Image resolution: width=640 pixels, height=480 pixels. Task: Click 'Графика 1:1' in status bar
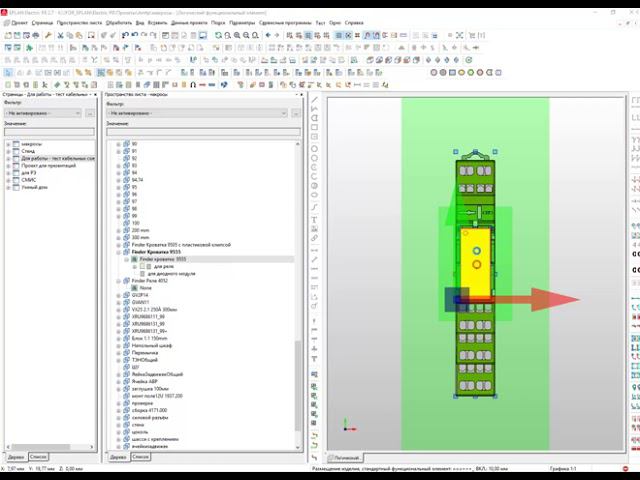tap(563, 469)
